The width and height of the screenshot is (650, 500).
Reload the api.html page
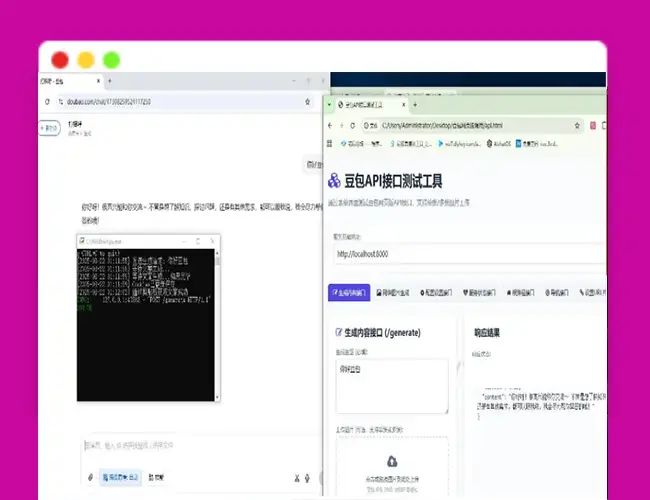pyautogui.click(x=352, y=125)
